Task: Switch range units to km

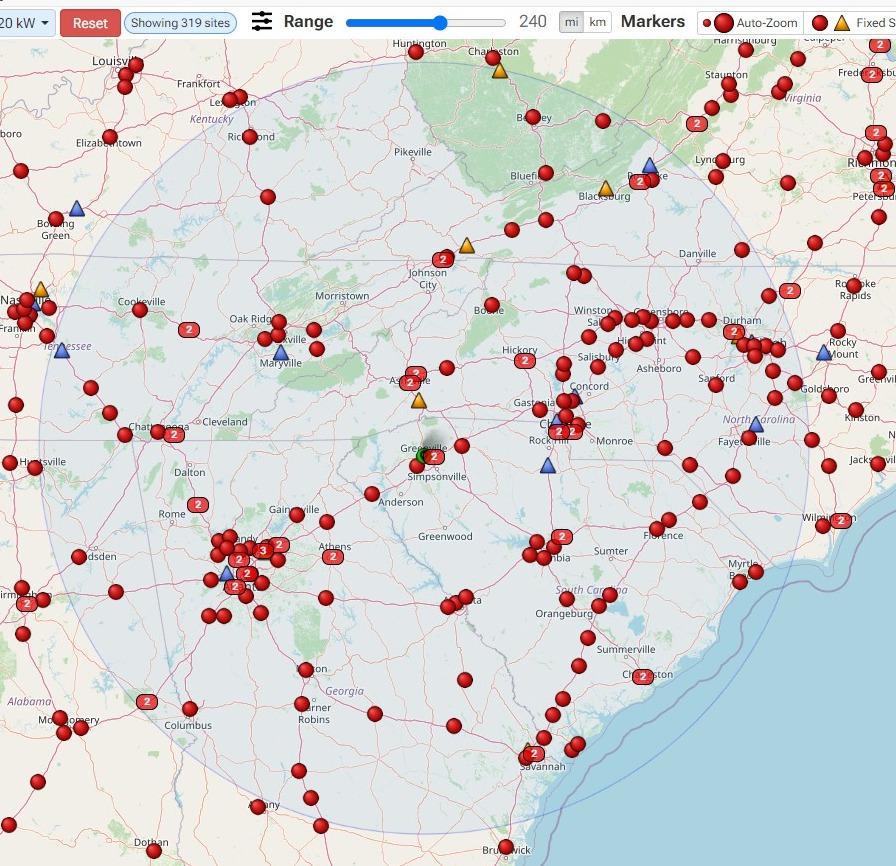Action: click(597, 22)
